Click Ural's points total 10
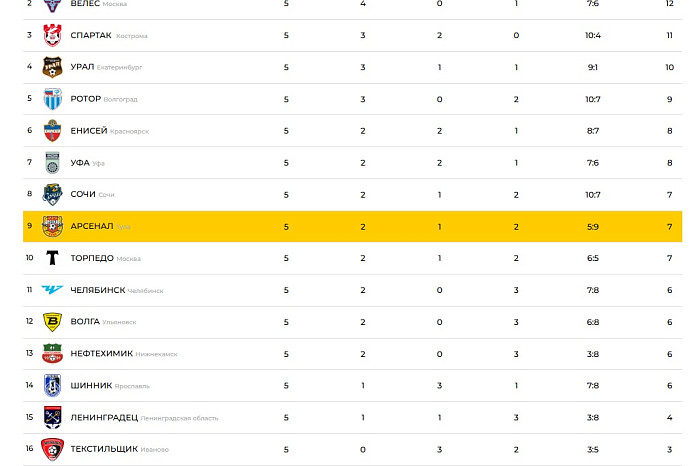This screenshot has width=700, height=466. (x=670, y=67)
